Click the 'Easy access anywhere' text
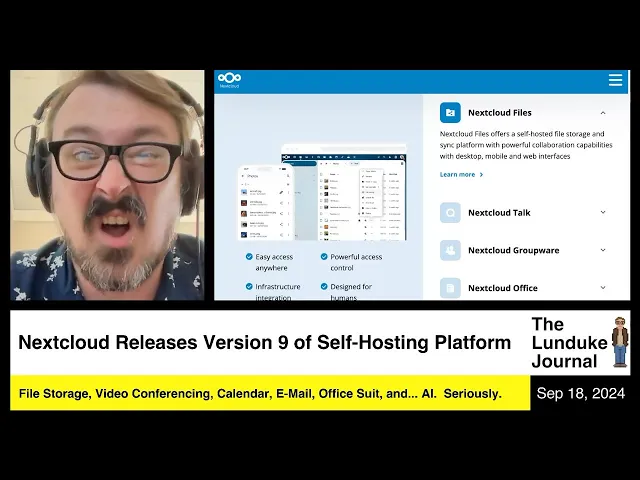This screenshot has height=480, width=640. pyautogui.click(x=274, y=262)
